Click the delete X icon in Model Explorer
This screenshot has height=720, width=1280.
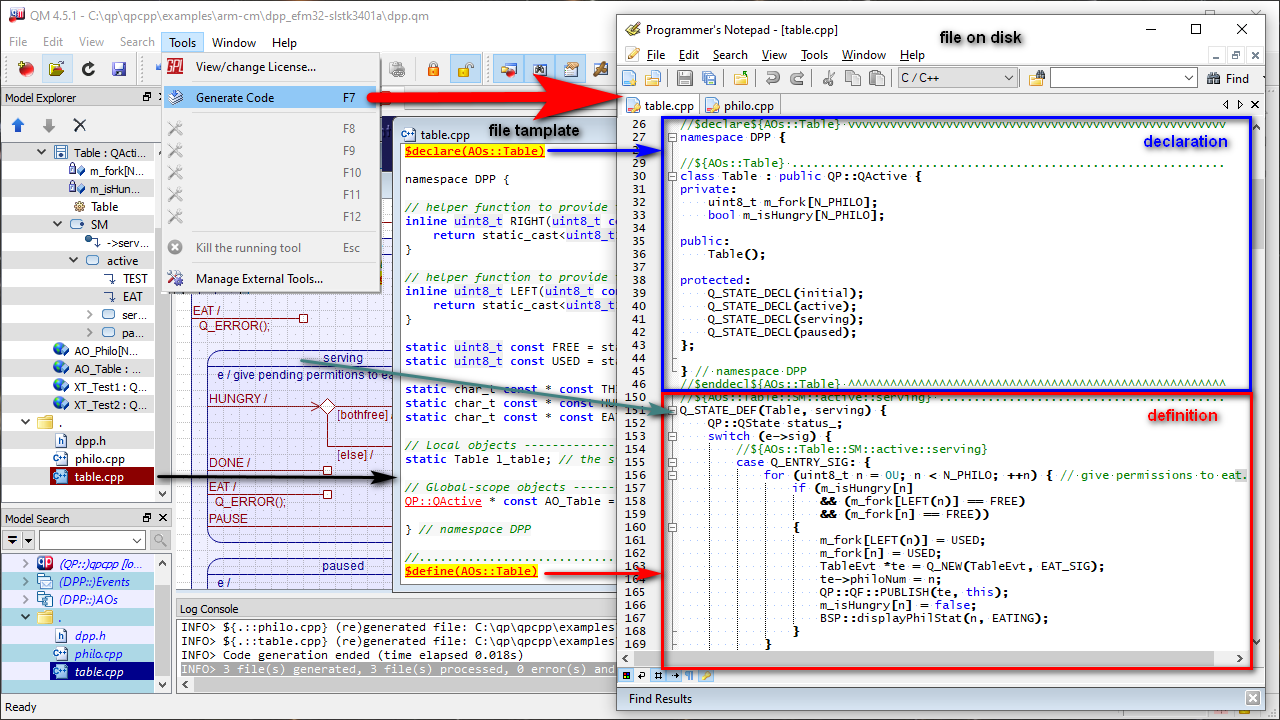coord(80,125)
